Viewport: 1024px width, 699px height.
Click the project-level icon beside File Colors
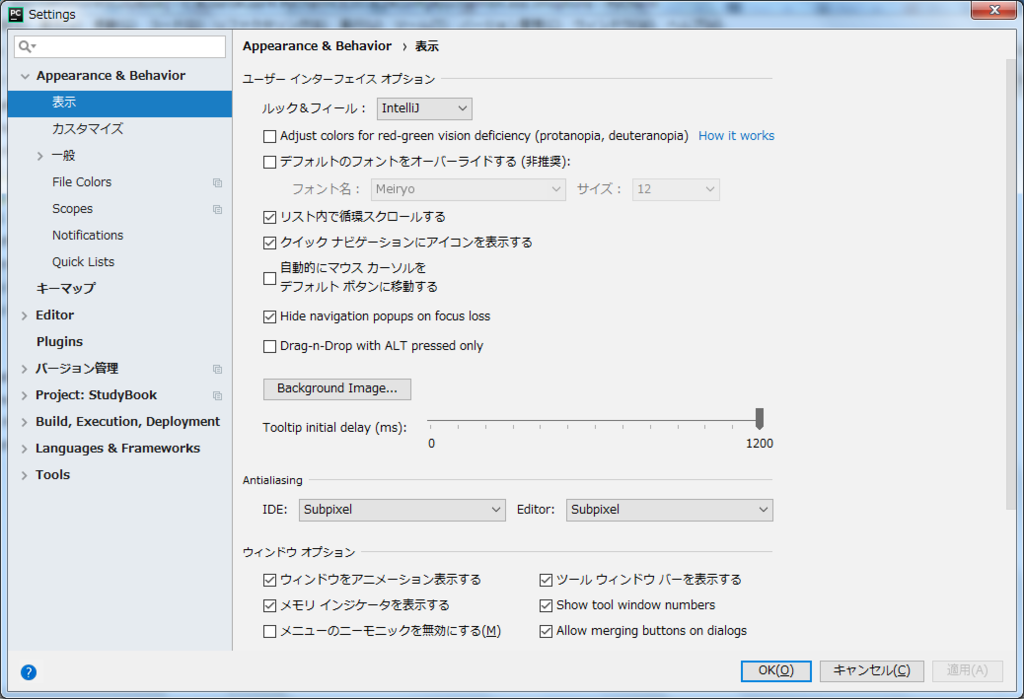pos(217,183)
